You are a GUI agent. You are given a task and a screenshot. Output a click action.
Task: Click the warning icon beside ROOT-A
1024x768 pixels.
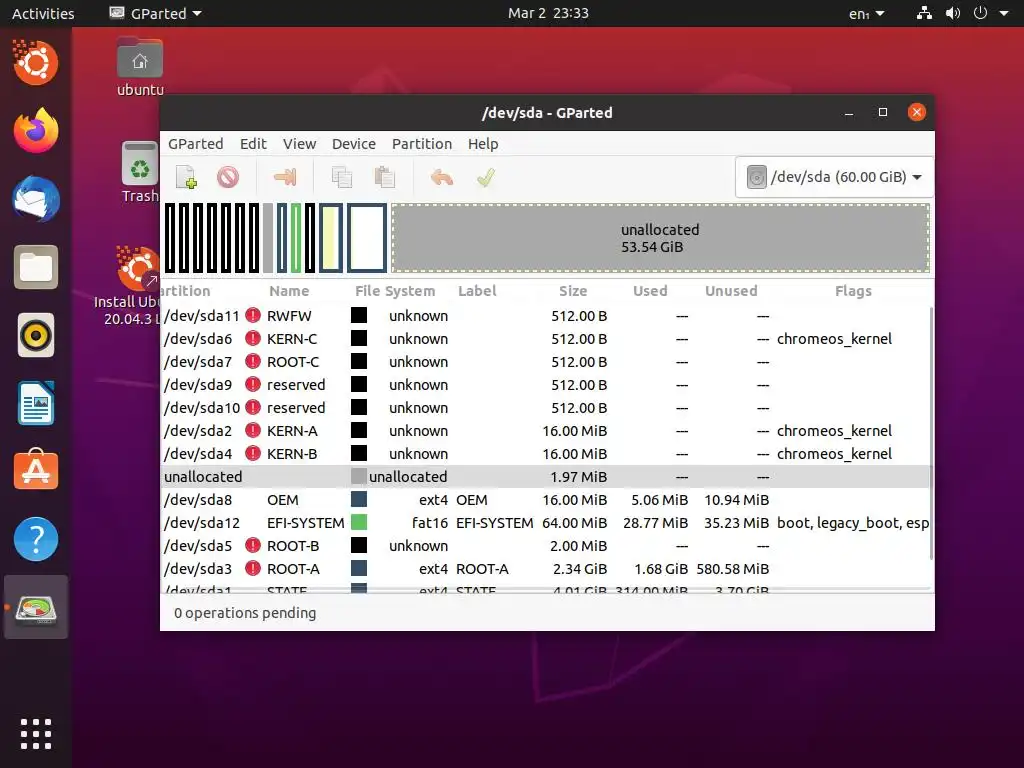click(x=253, y=568)
